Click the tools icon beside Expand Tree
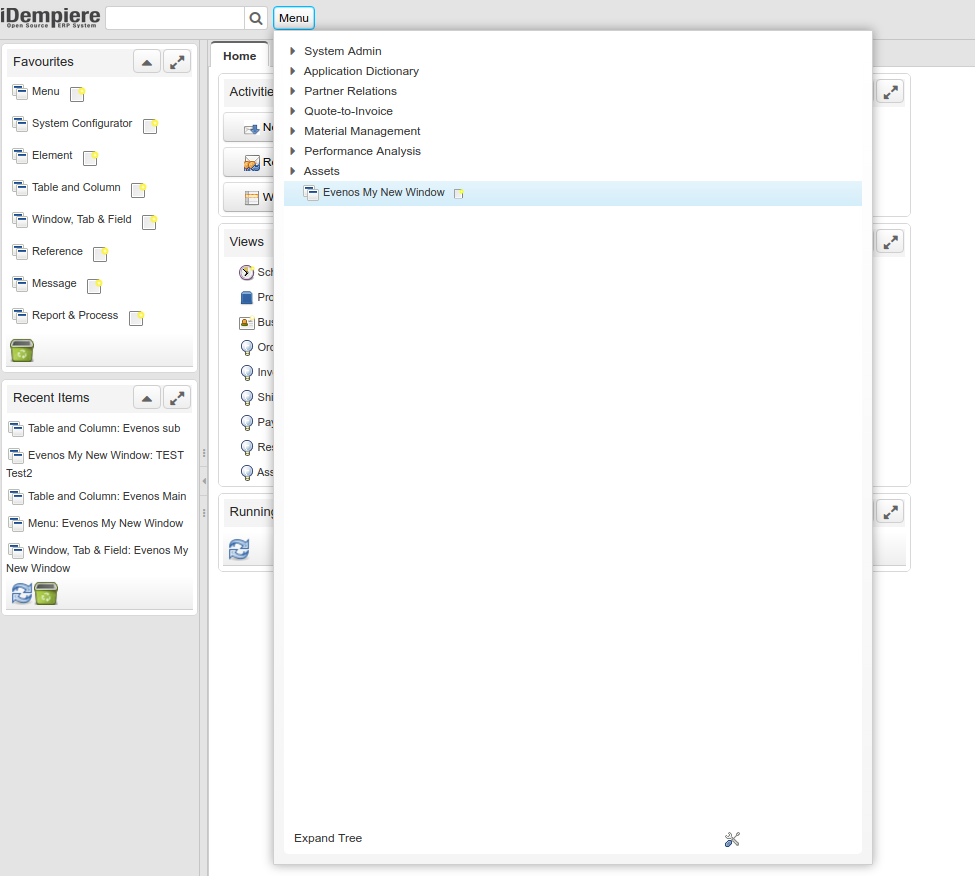Screen dimensions: 975x876 tap(732, 839)
